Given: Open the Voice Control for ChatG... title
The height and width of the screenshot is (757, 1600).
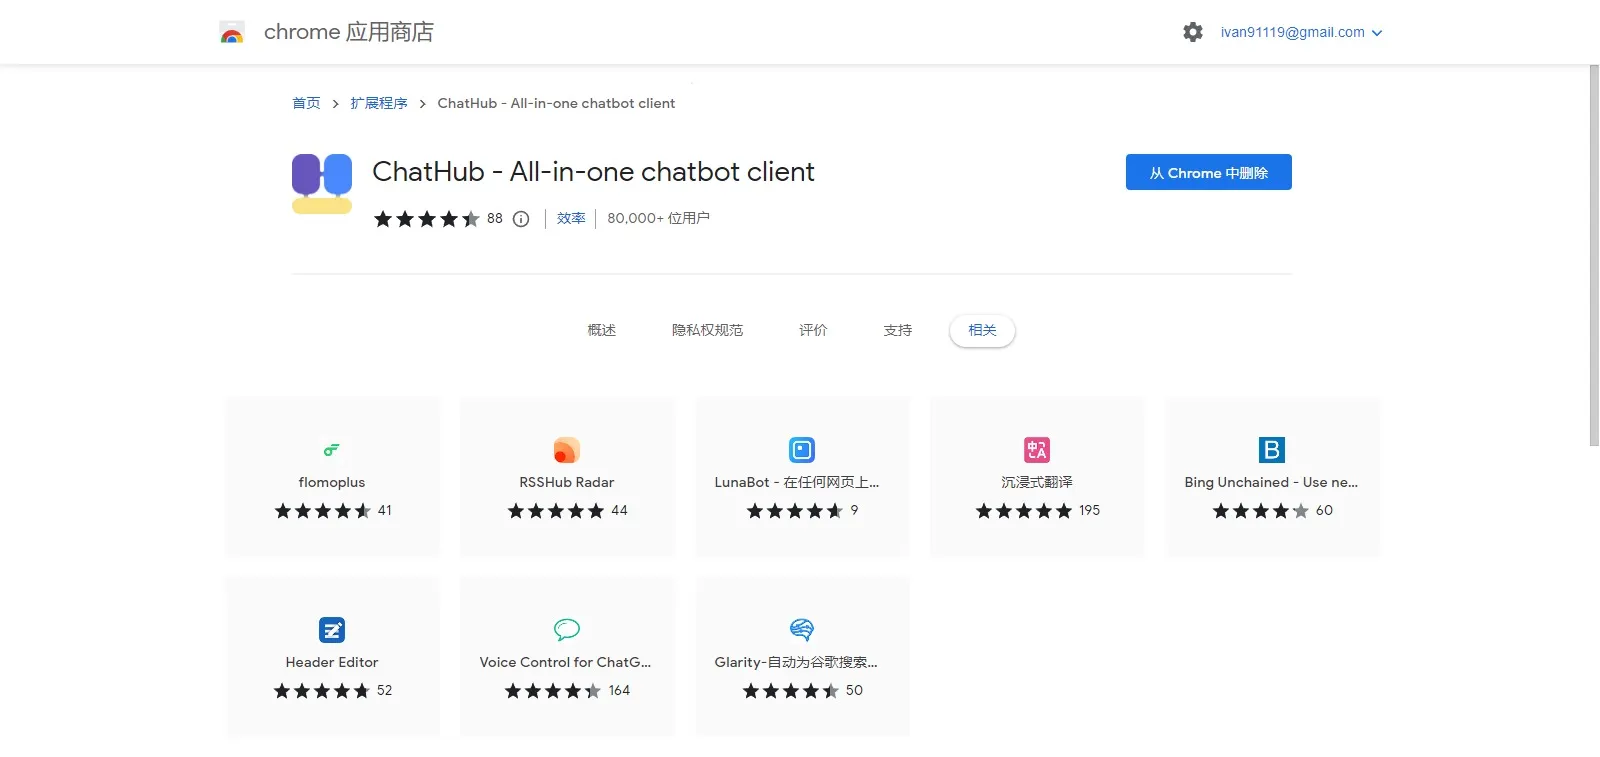Looking at the screenshot, I should [565, 662].
